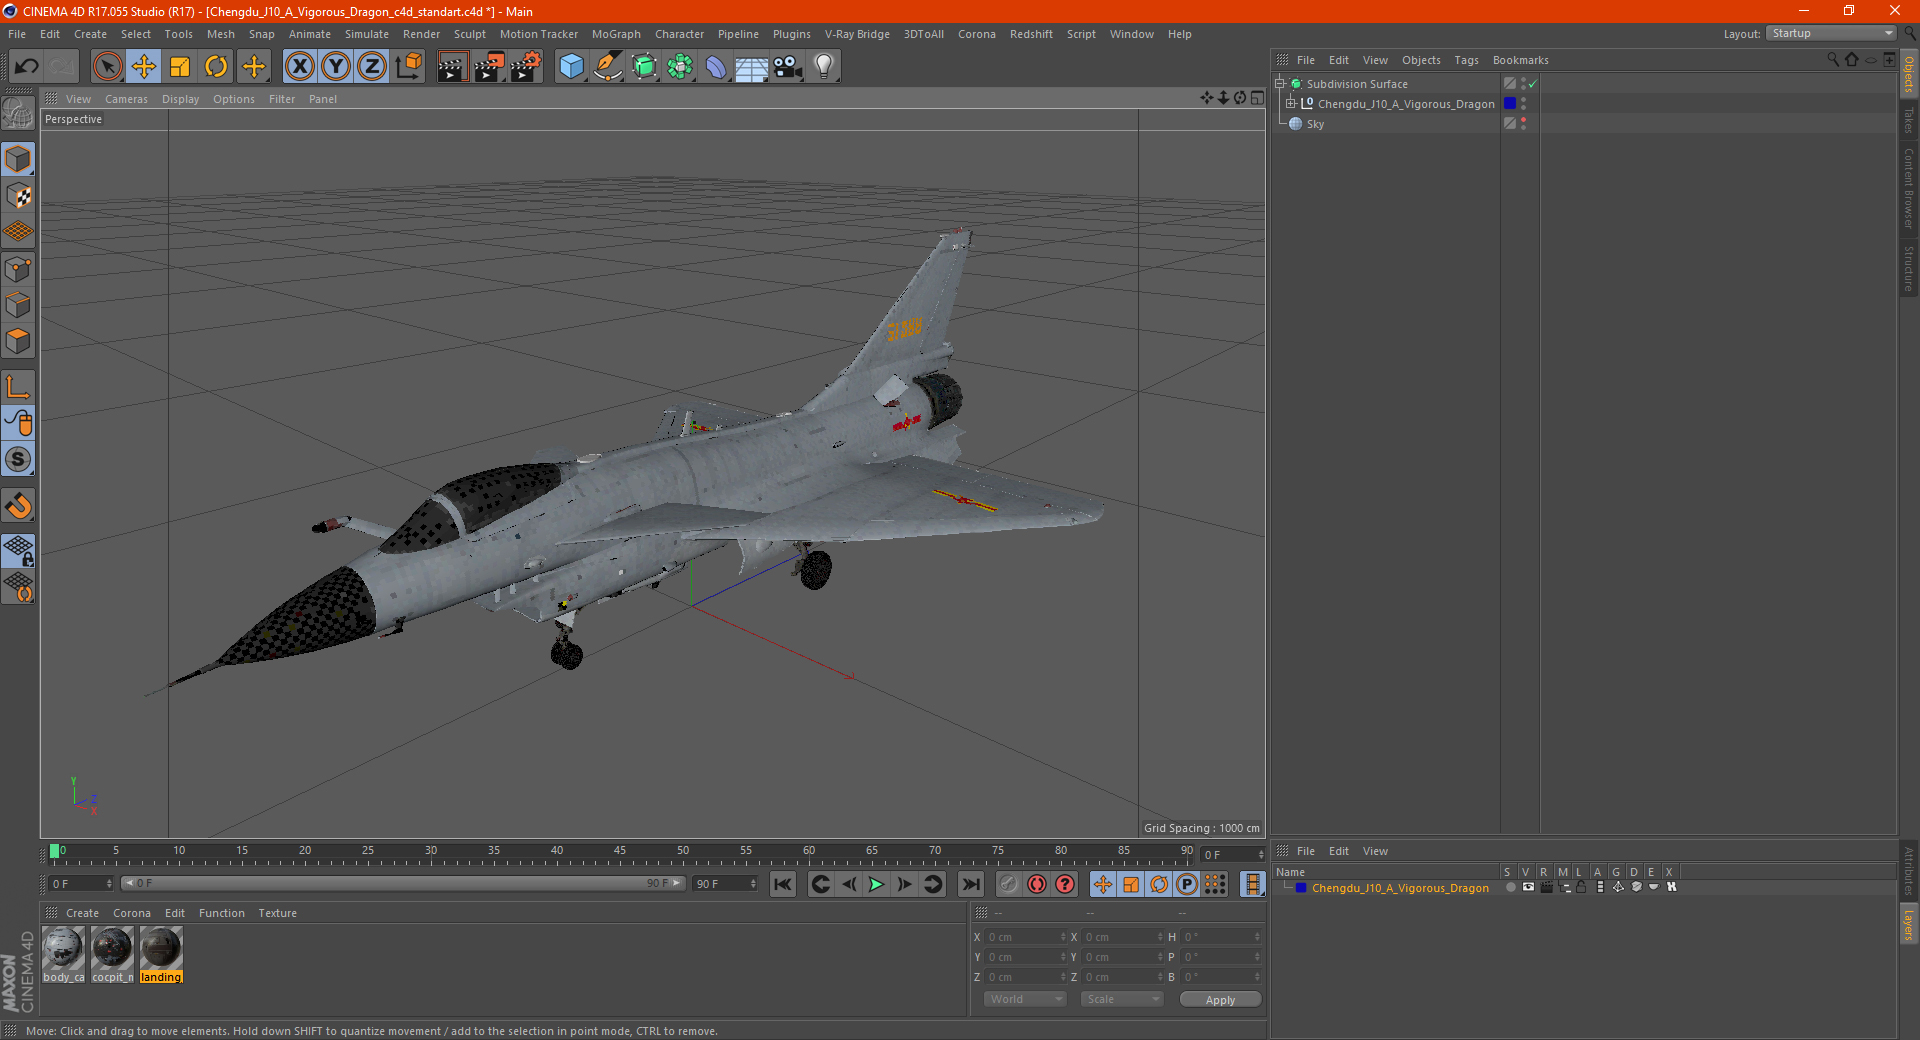This screenshot has height=1040, width=1920.
Task: Add a Floor/environment object
Action: (752, 67)
